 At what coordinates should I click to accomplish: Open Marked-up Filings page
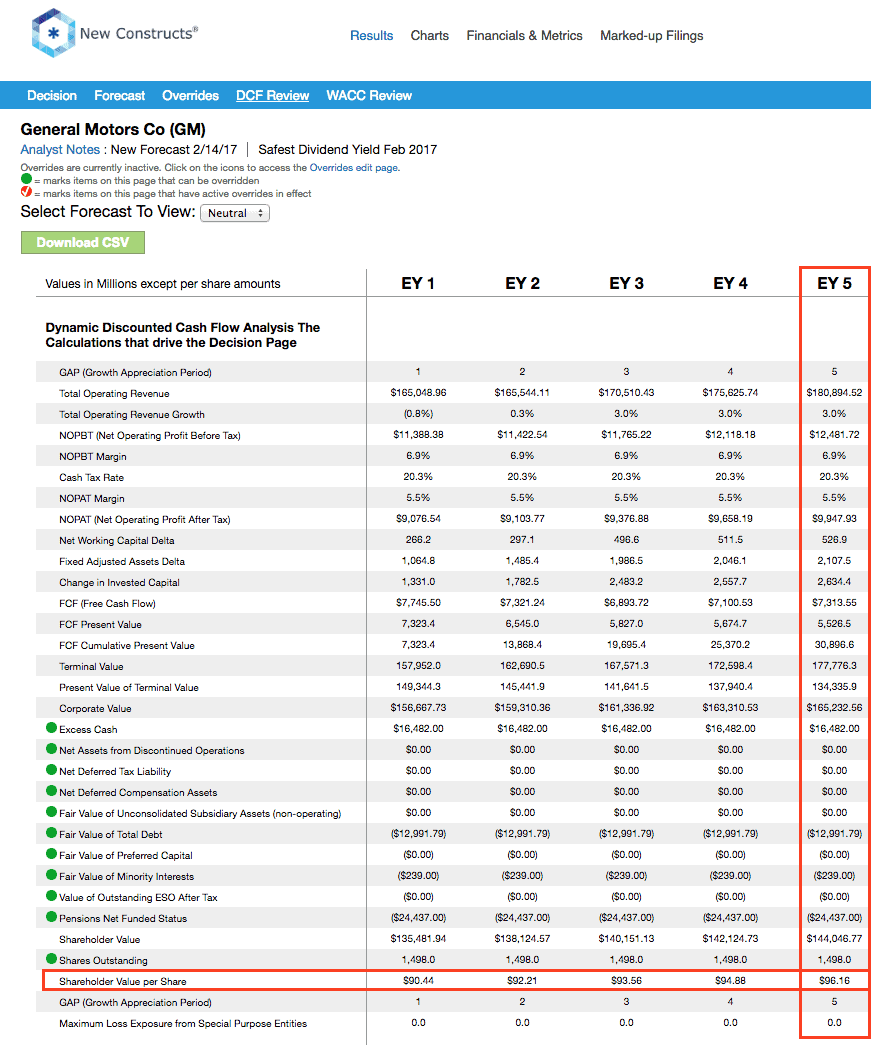(652, 36)
